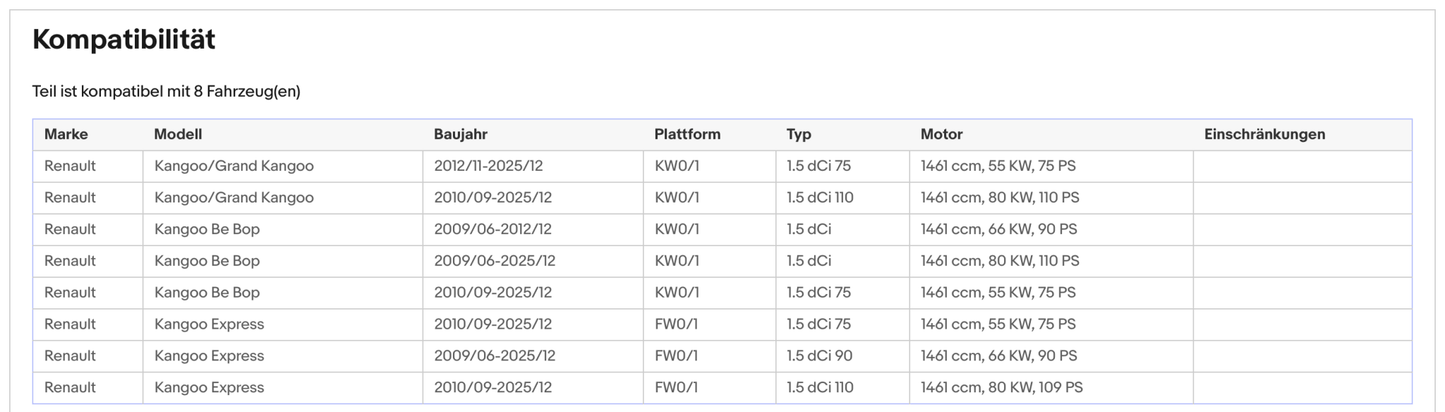Select Kangoo/Grand Kangoo in the 1.5 dCi 110 row

[233, 198]
